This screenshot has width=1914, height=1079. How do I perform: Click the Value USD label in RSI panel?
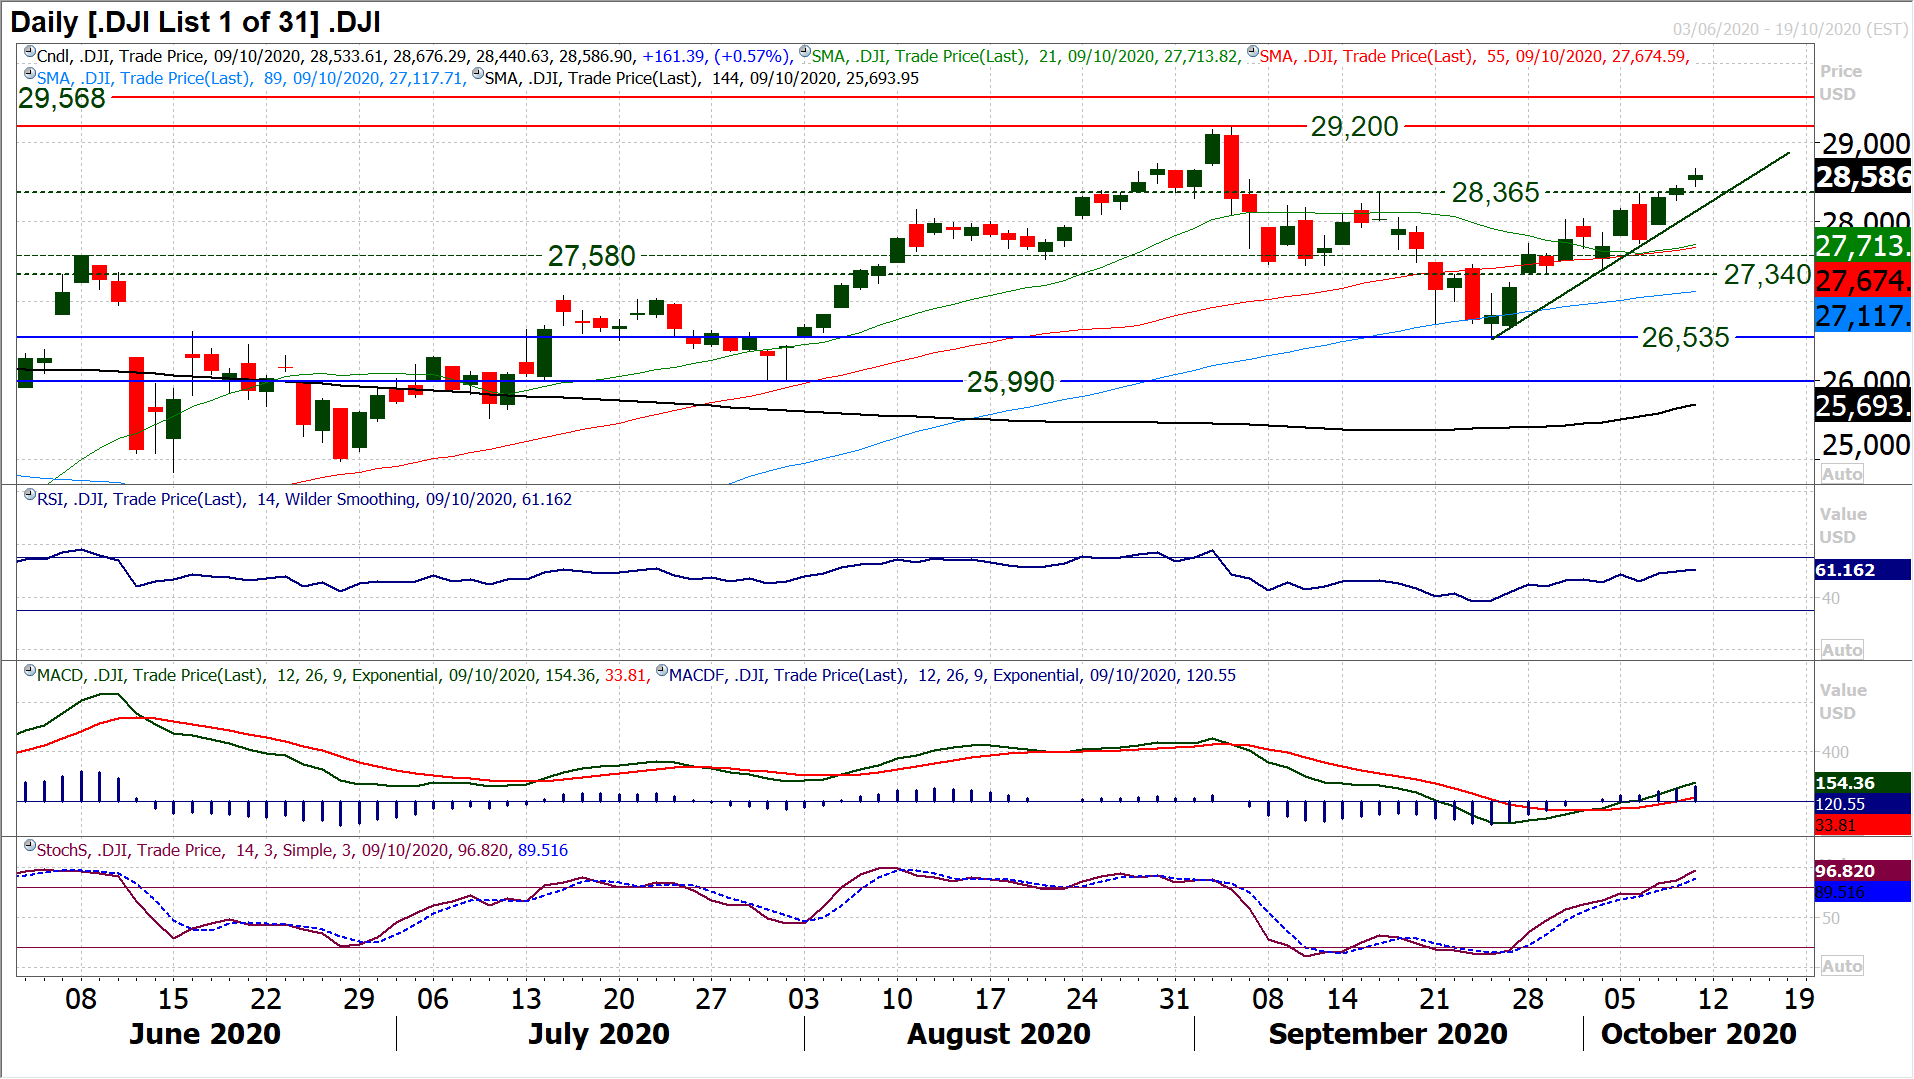[x=1843, y=526]
